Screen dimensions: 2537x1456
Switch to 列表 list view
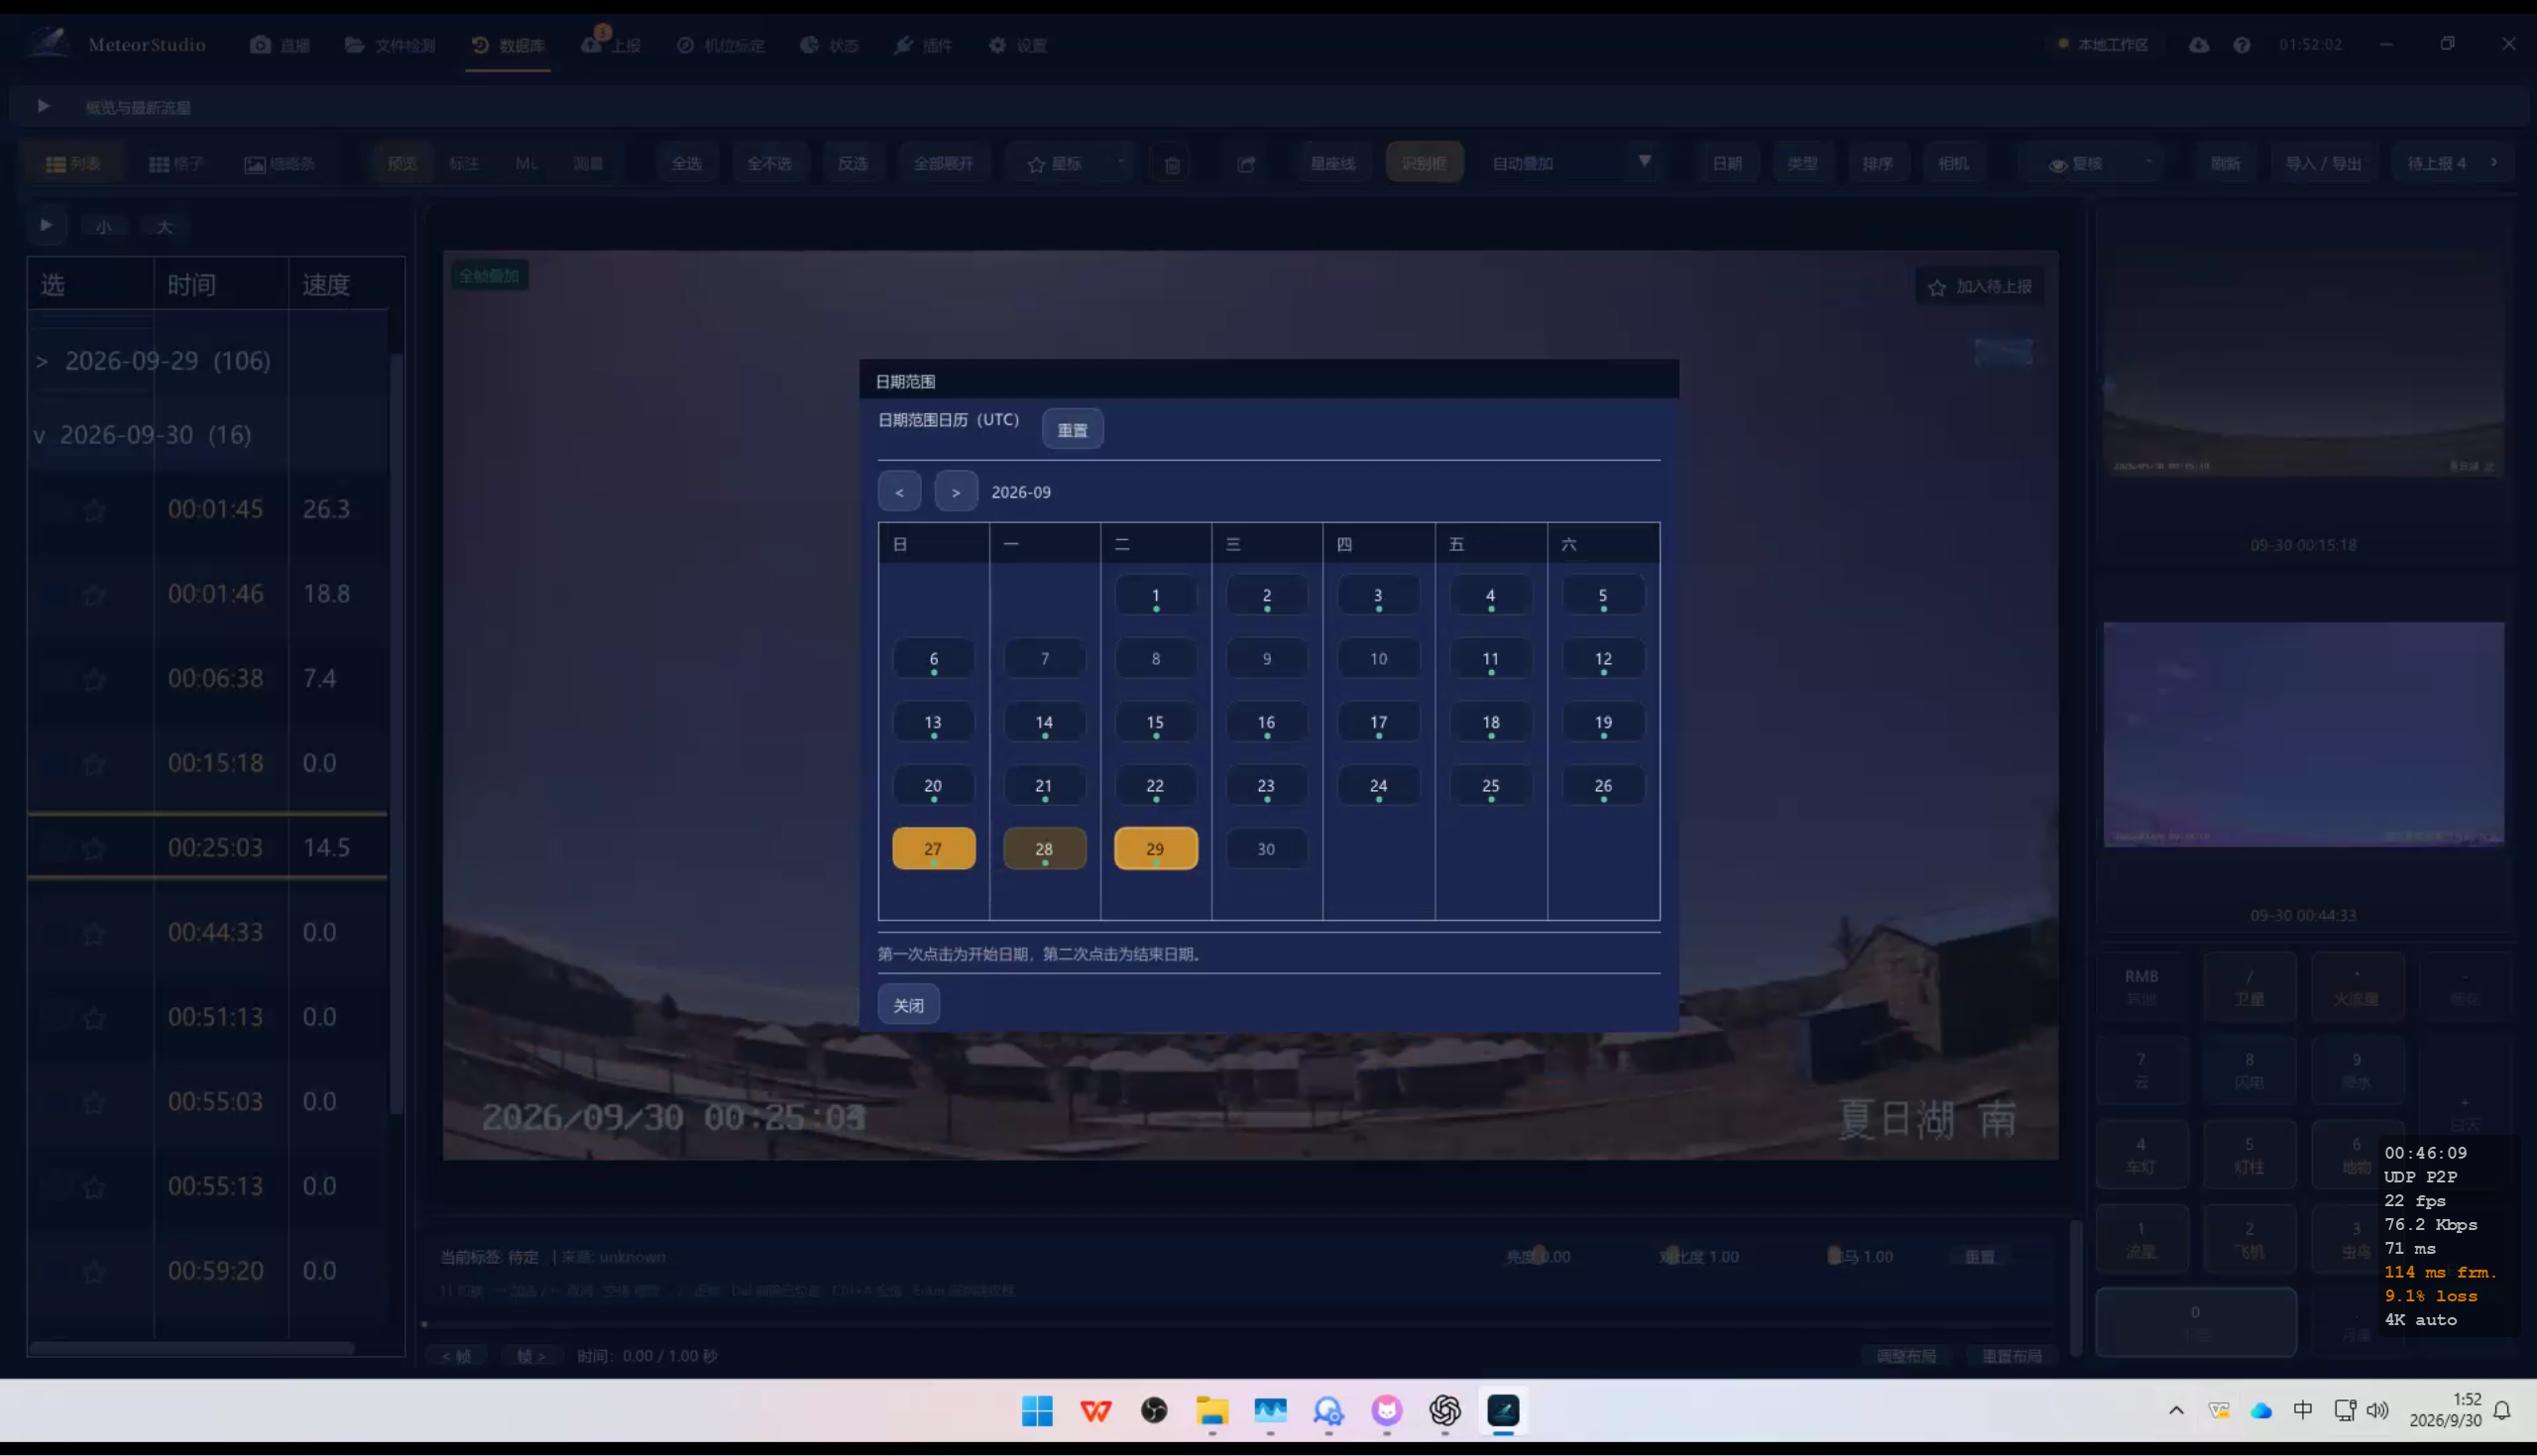[x=73, y=163]
